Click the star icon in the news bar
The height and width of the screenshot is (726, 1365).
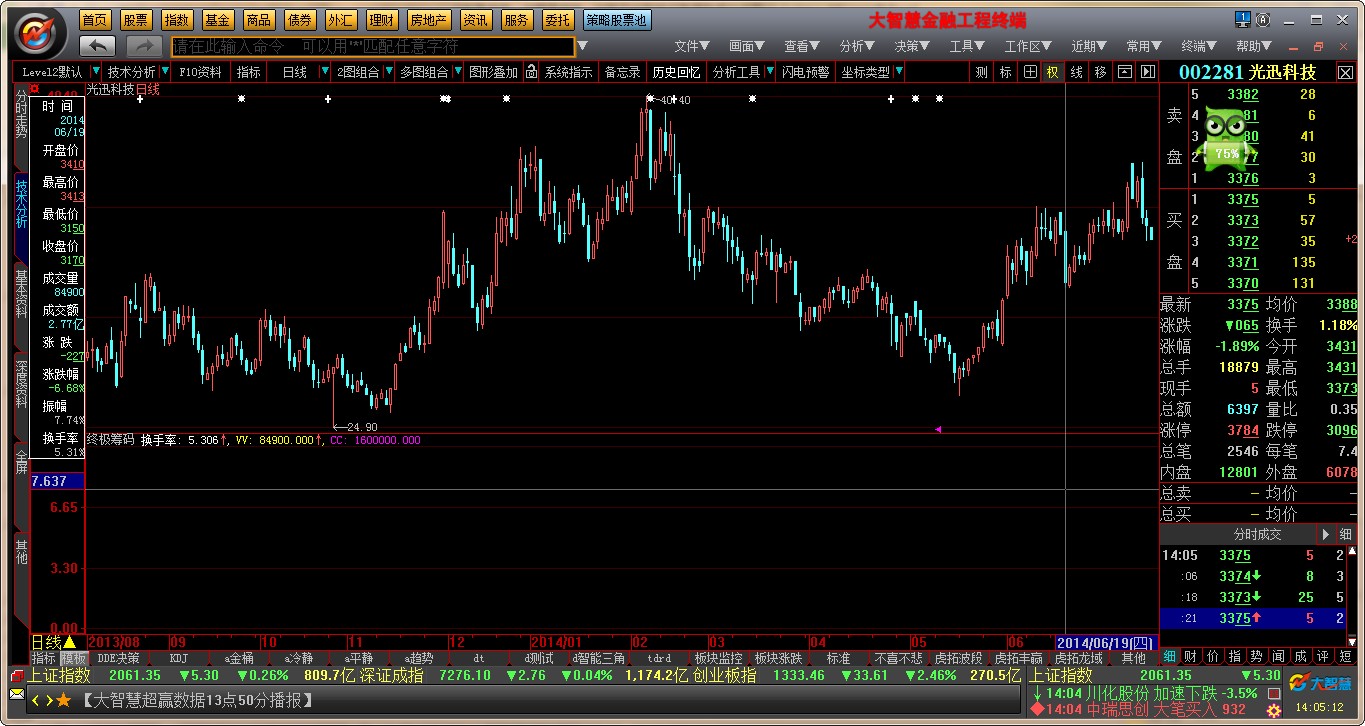[x=64, y=700]
